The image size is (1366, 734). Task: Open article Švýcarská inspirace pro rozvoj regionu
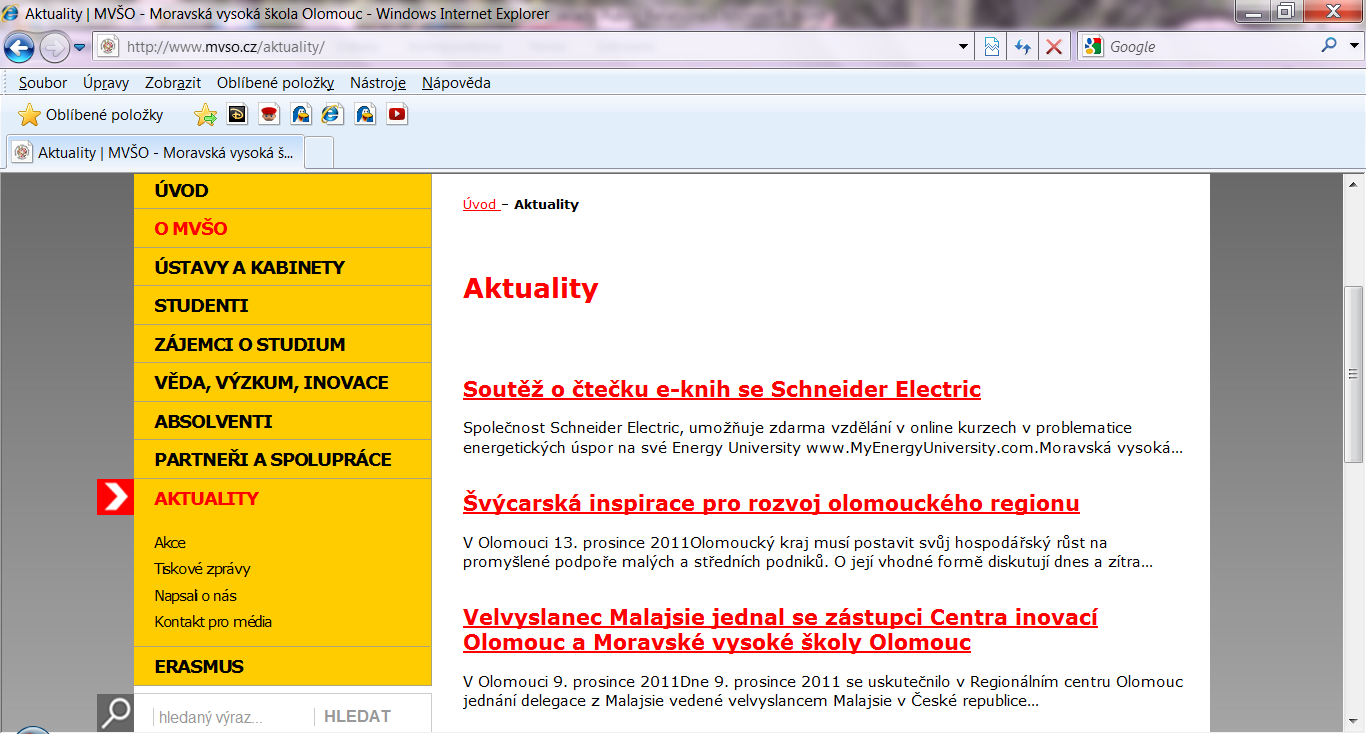771,502
